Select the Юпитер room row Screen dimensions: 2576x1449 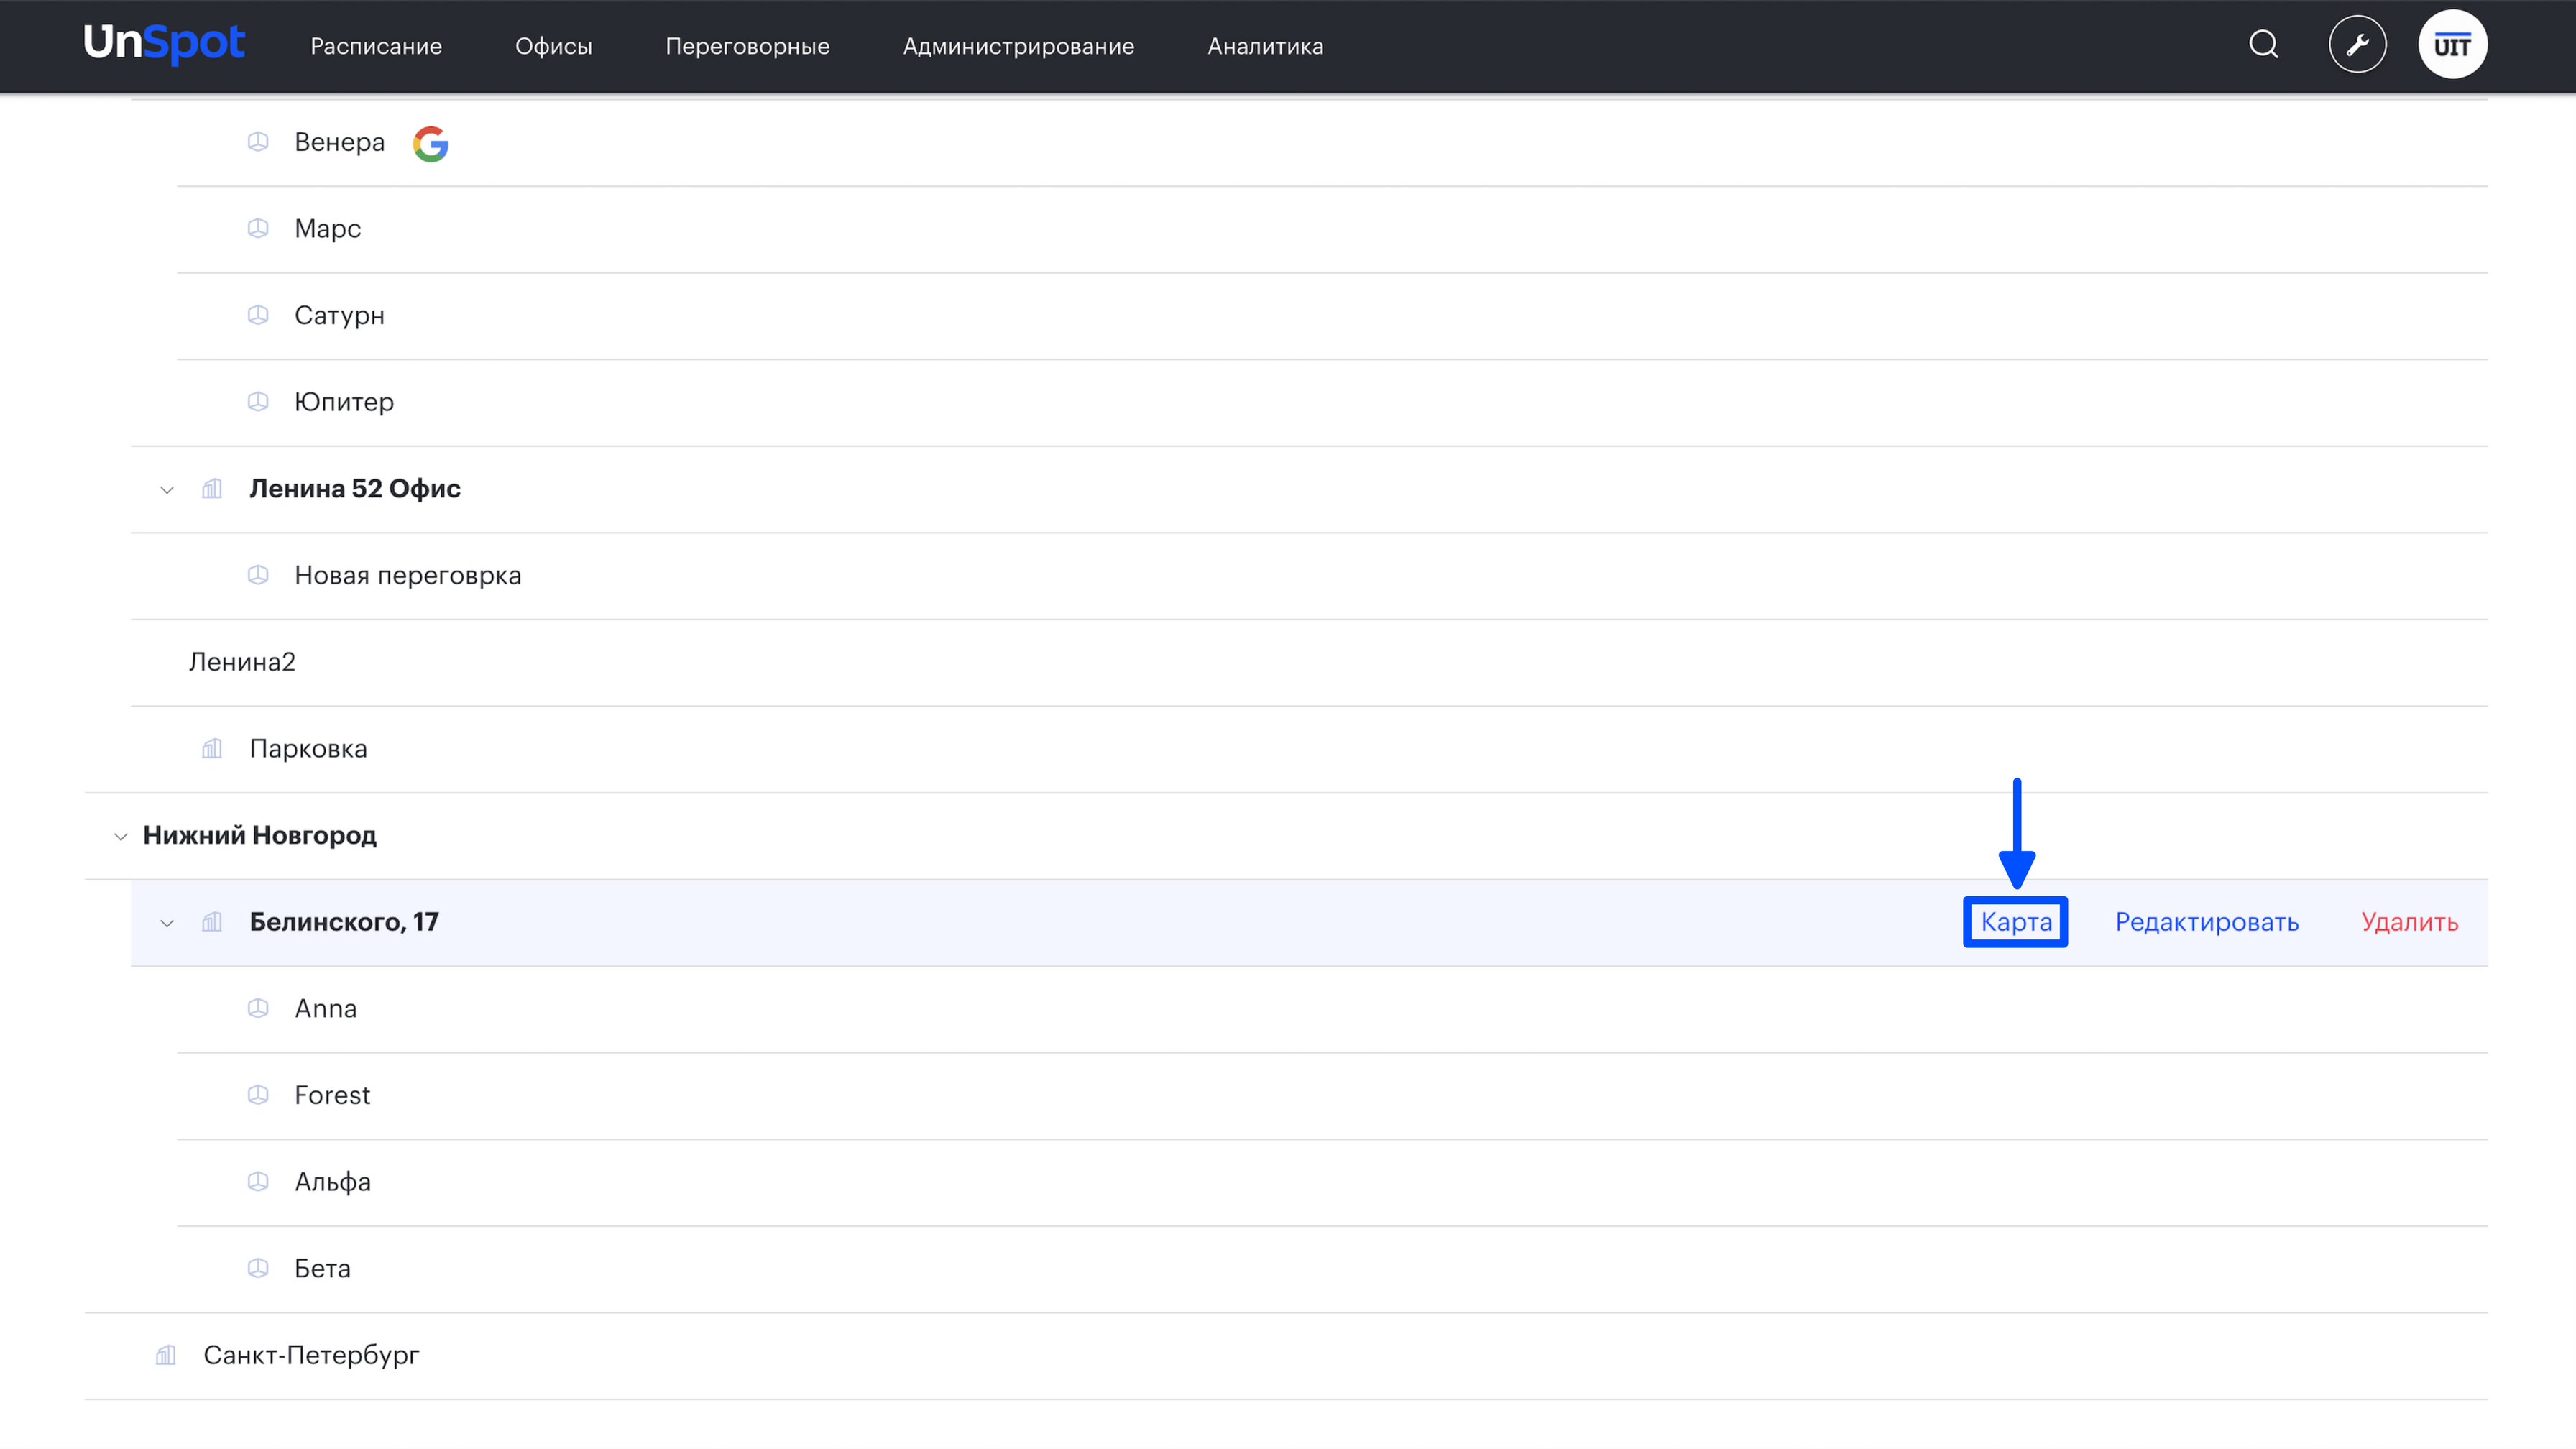tap(1332, 403)
